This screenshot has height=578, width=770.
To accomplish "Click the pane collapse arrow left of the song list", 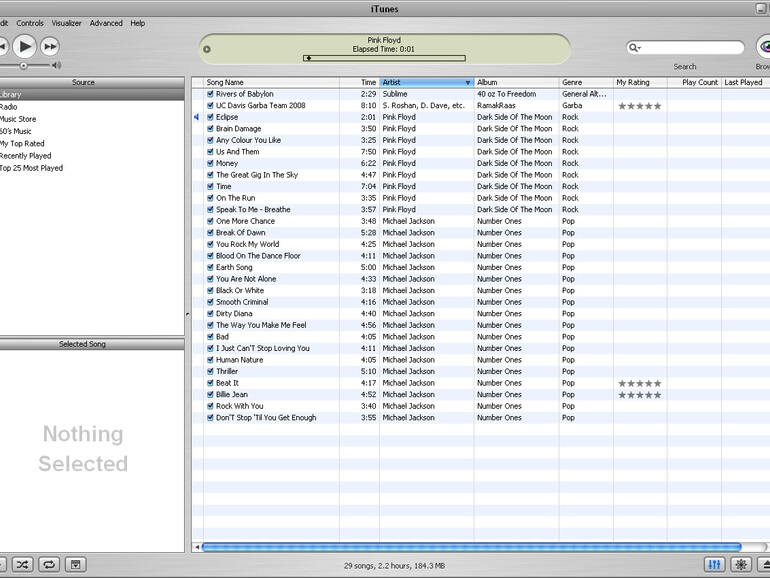I will [x=188, y=314].
